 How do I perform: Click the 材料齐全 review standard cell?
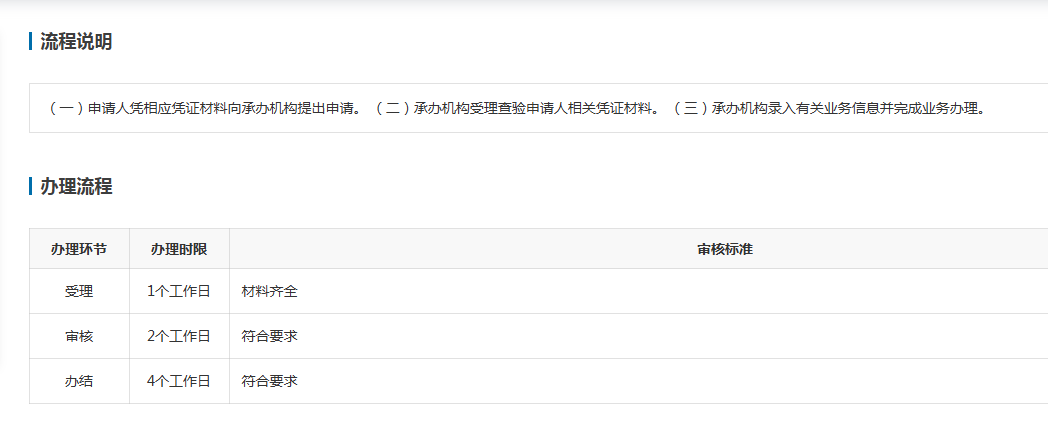(x=270, y=292)
